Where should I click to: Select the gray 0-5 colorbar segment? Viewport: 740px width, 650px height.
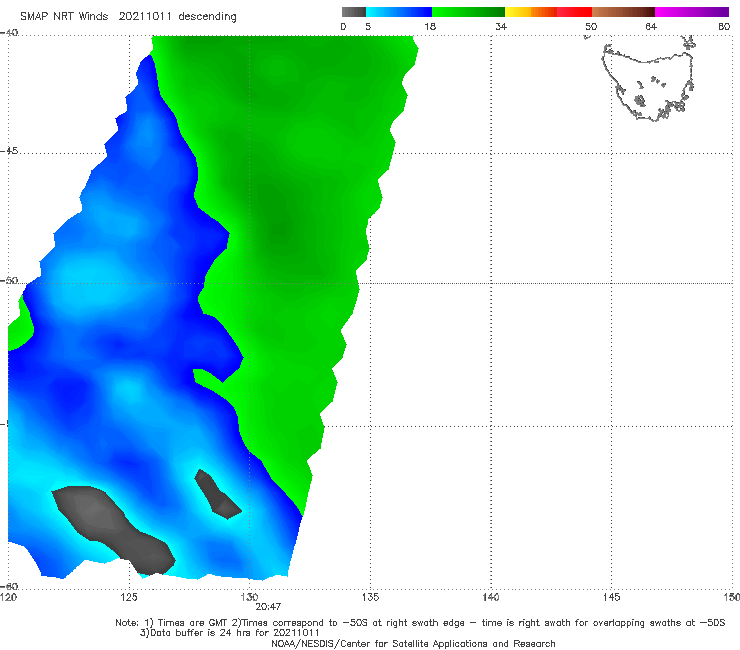354,12
